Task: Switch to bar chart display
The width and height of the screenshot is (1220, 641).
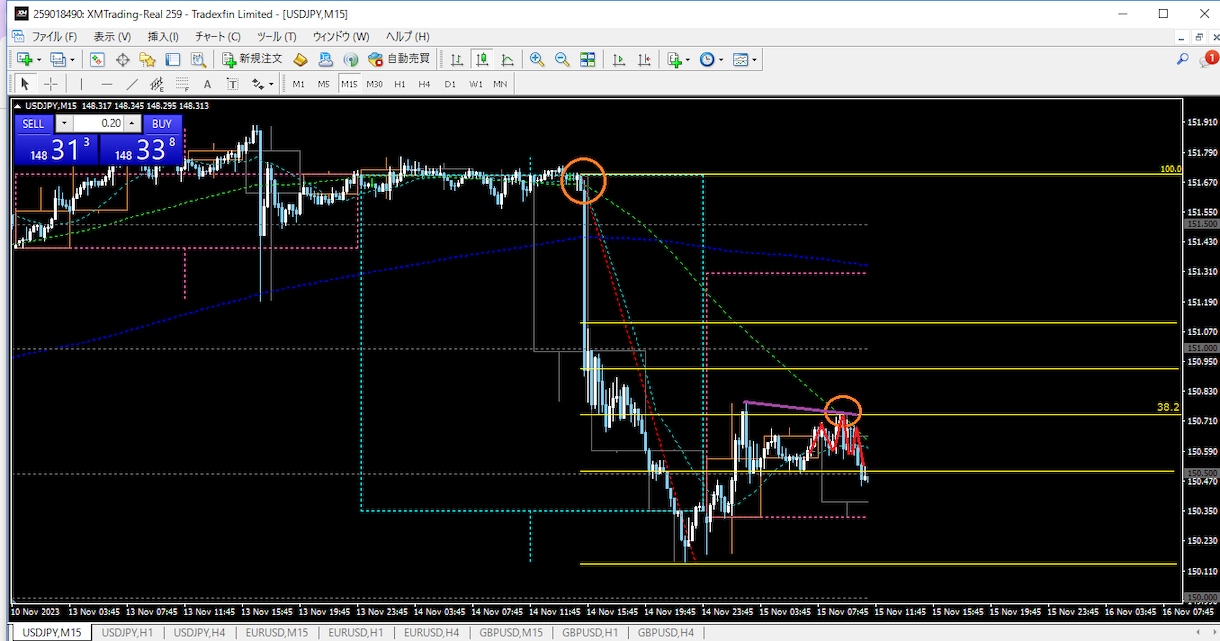Action: 457,60
